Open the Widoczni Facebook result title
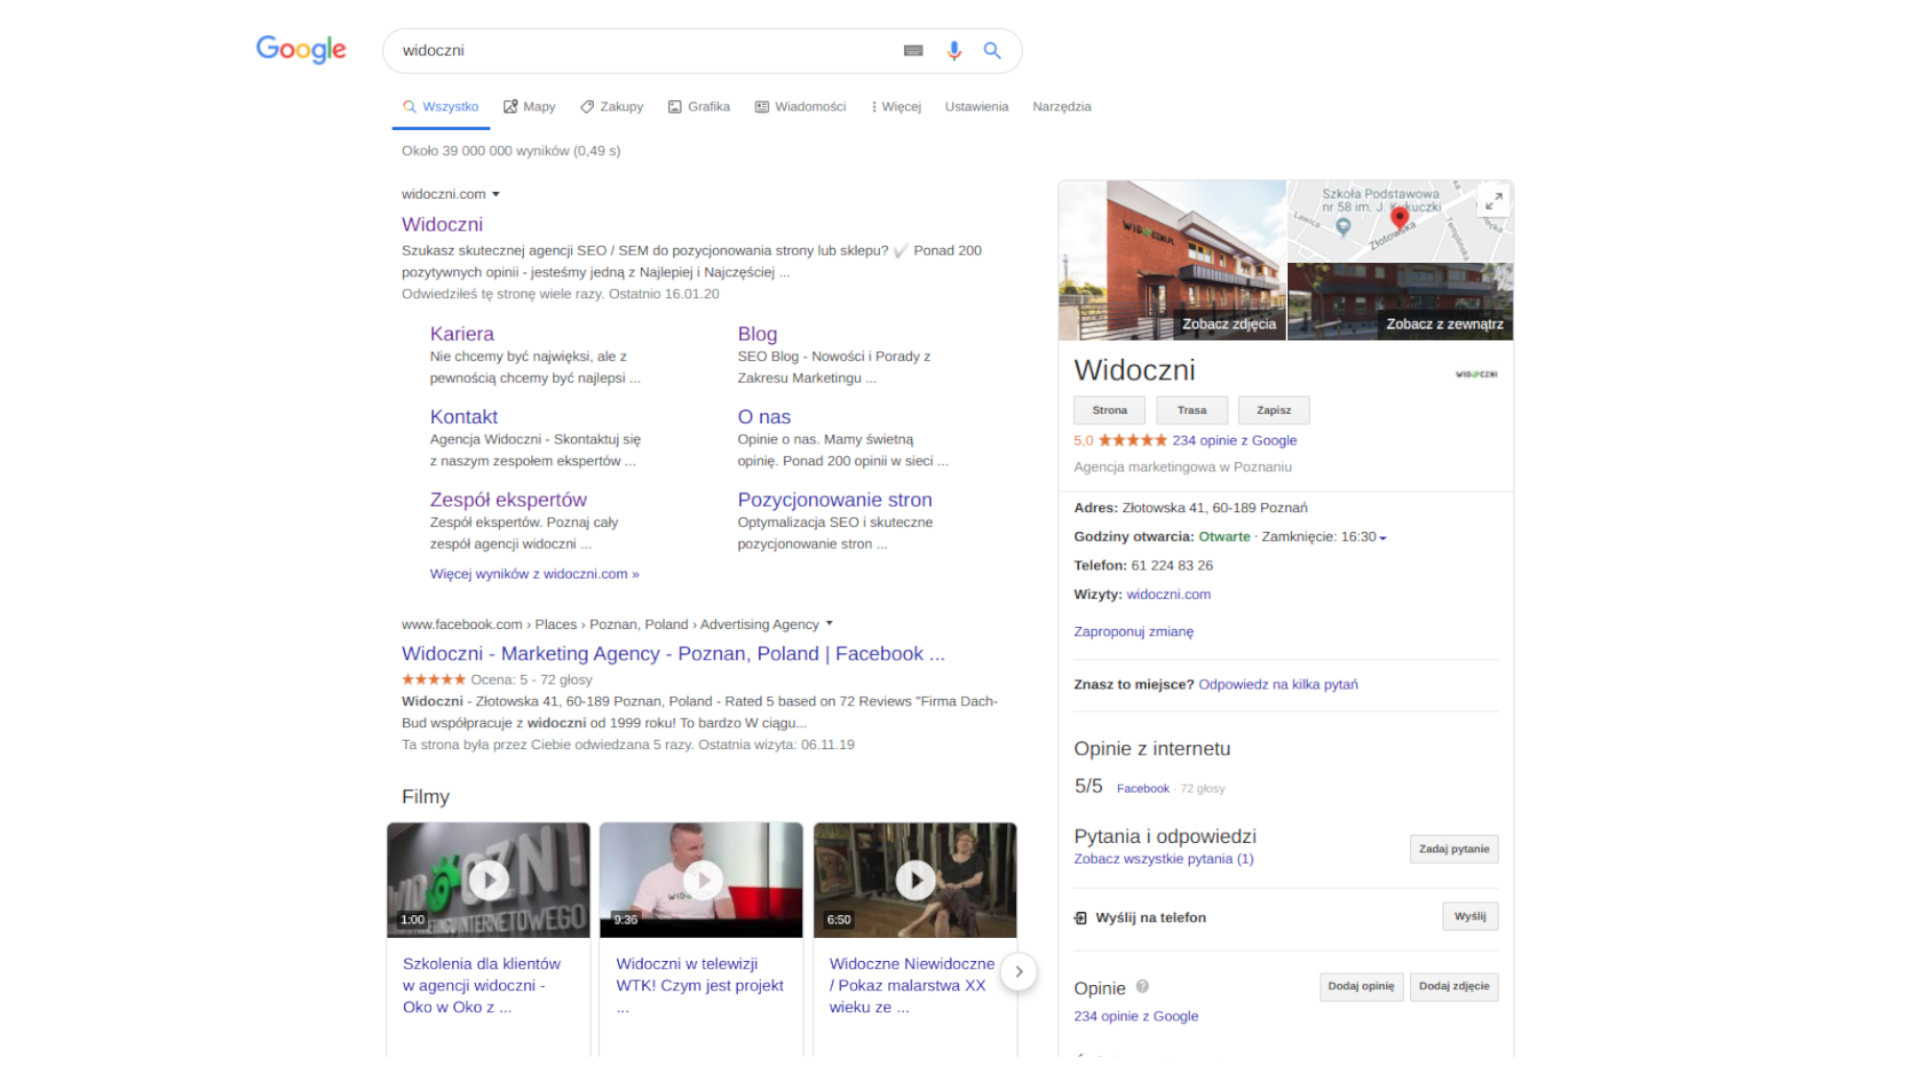The width and height of the screenshot is (1920, 1080). point(673,654)
